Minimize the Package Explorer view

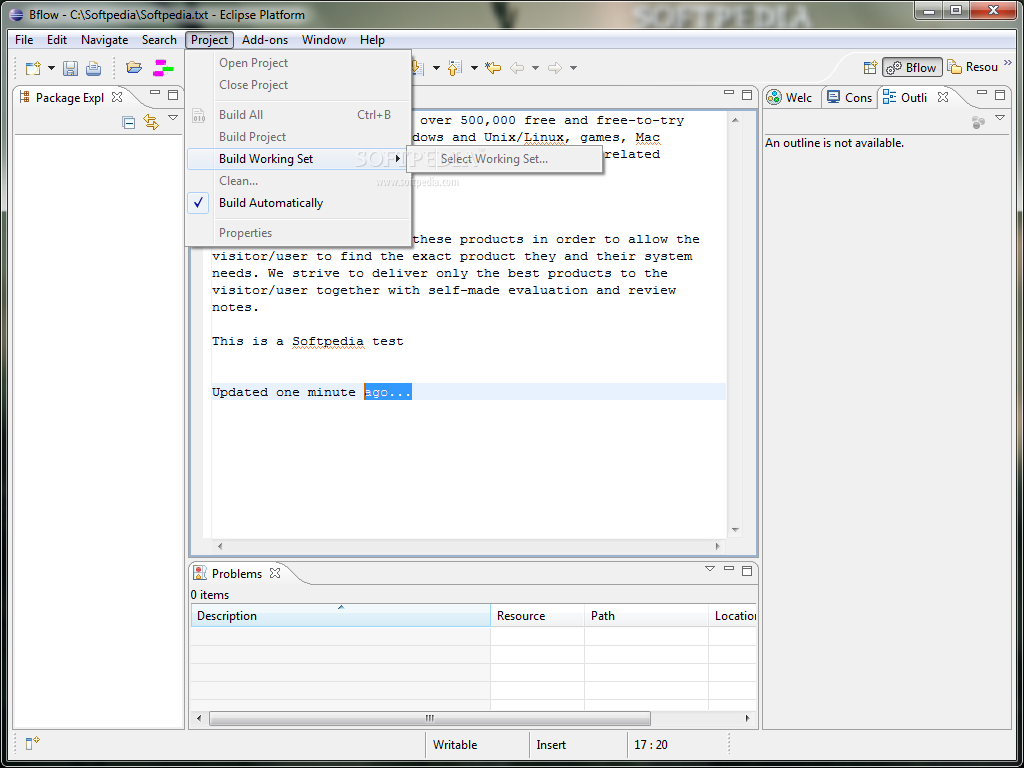coord(155,93)
